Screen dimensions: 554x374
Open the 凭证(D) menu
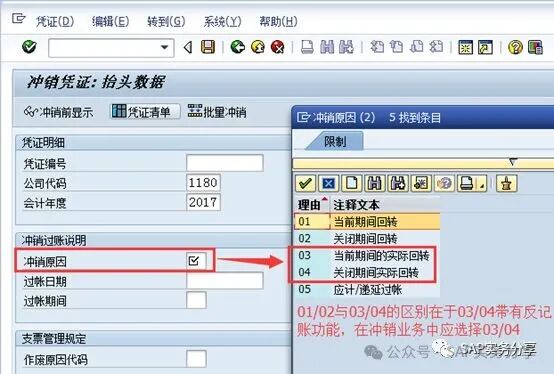click(55, 22)
